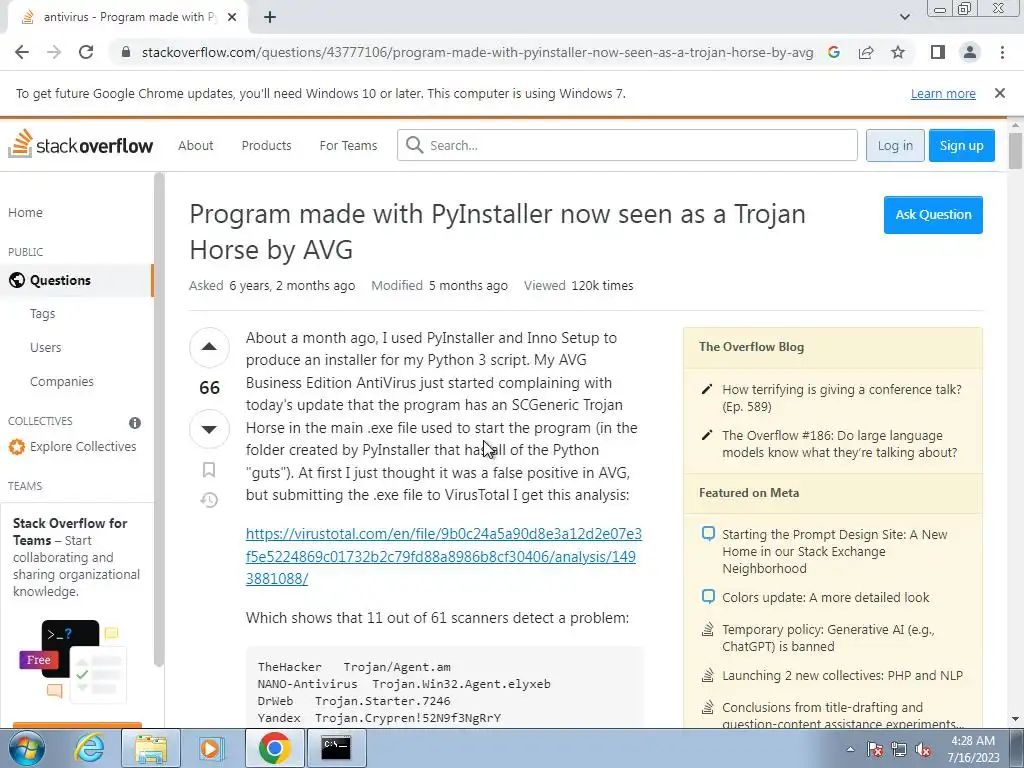
Task: Click the Stack Overflow logo
Action: (80, 144)
